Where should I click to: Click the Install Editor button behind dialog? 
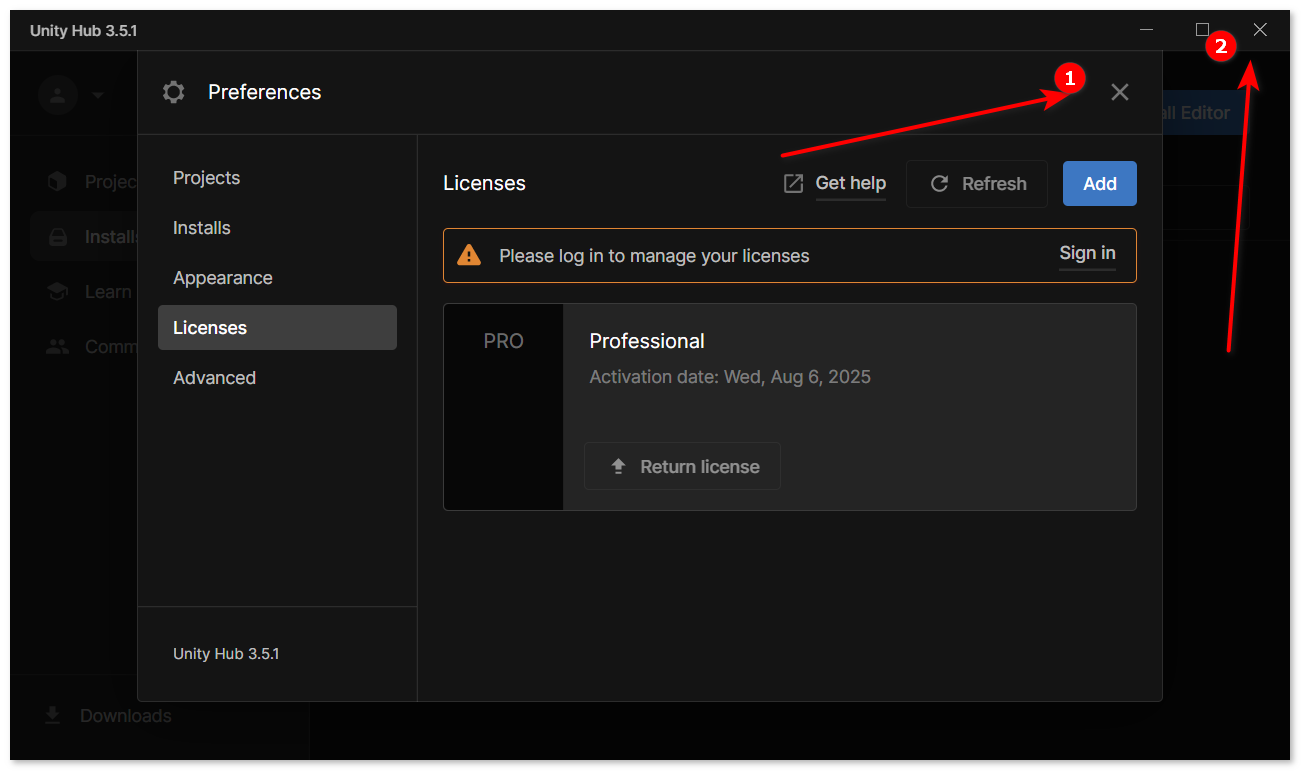tap(1205, 113)
